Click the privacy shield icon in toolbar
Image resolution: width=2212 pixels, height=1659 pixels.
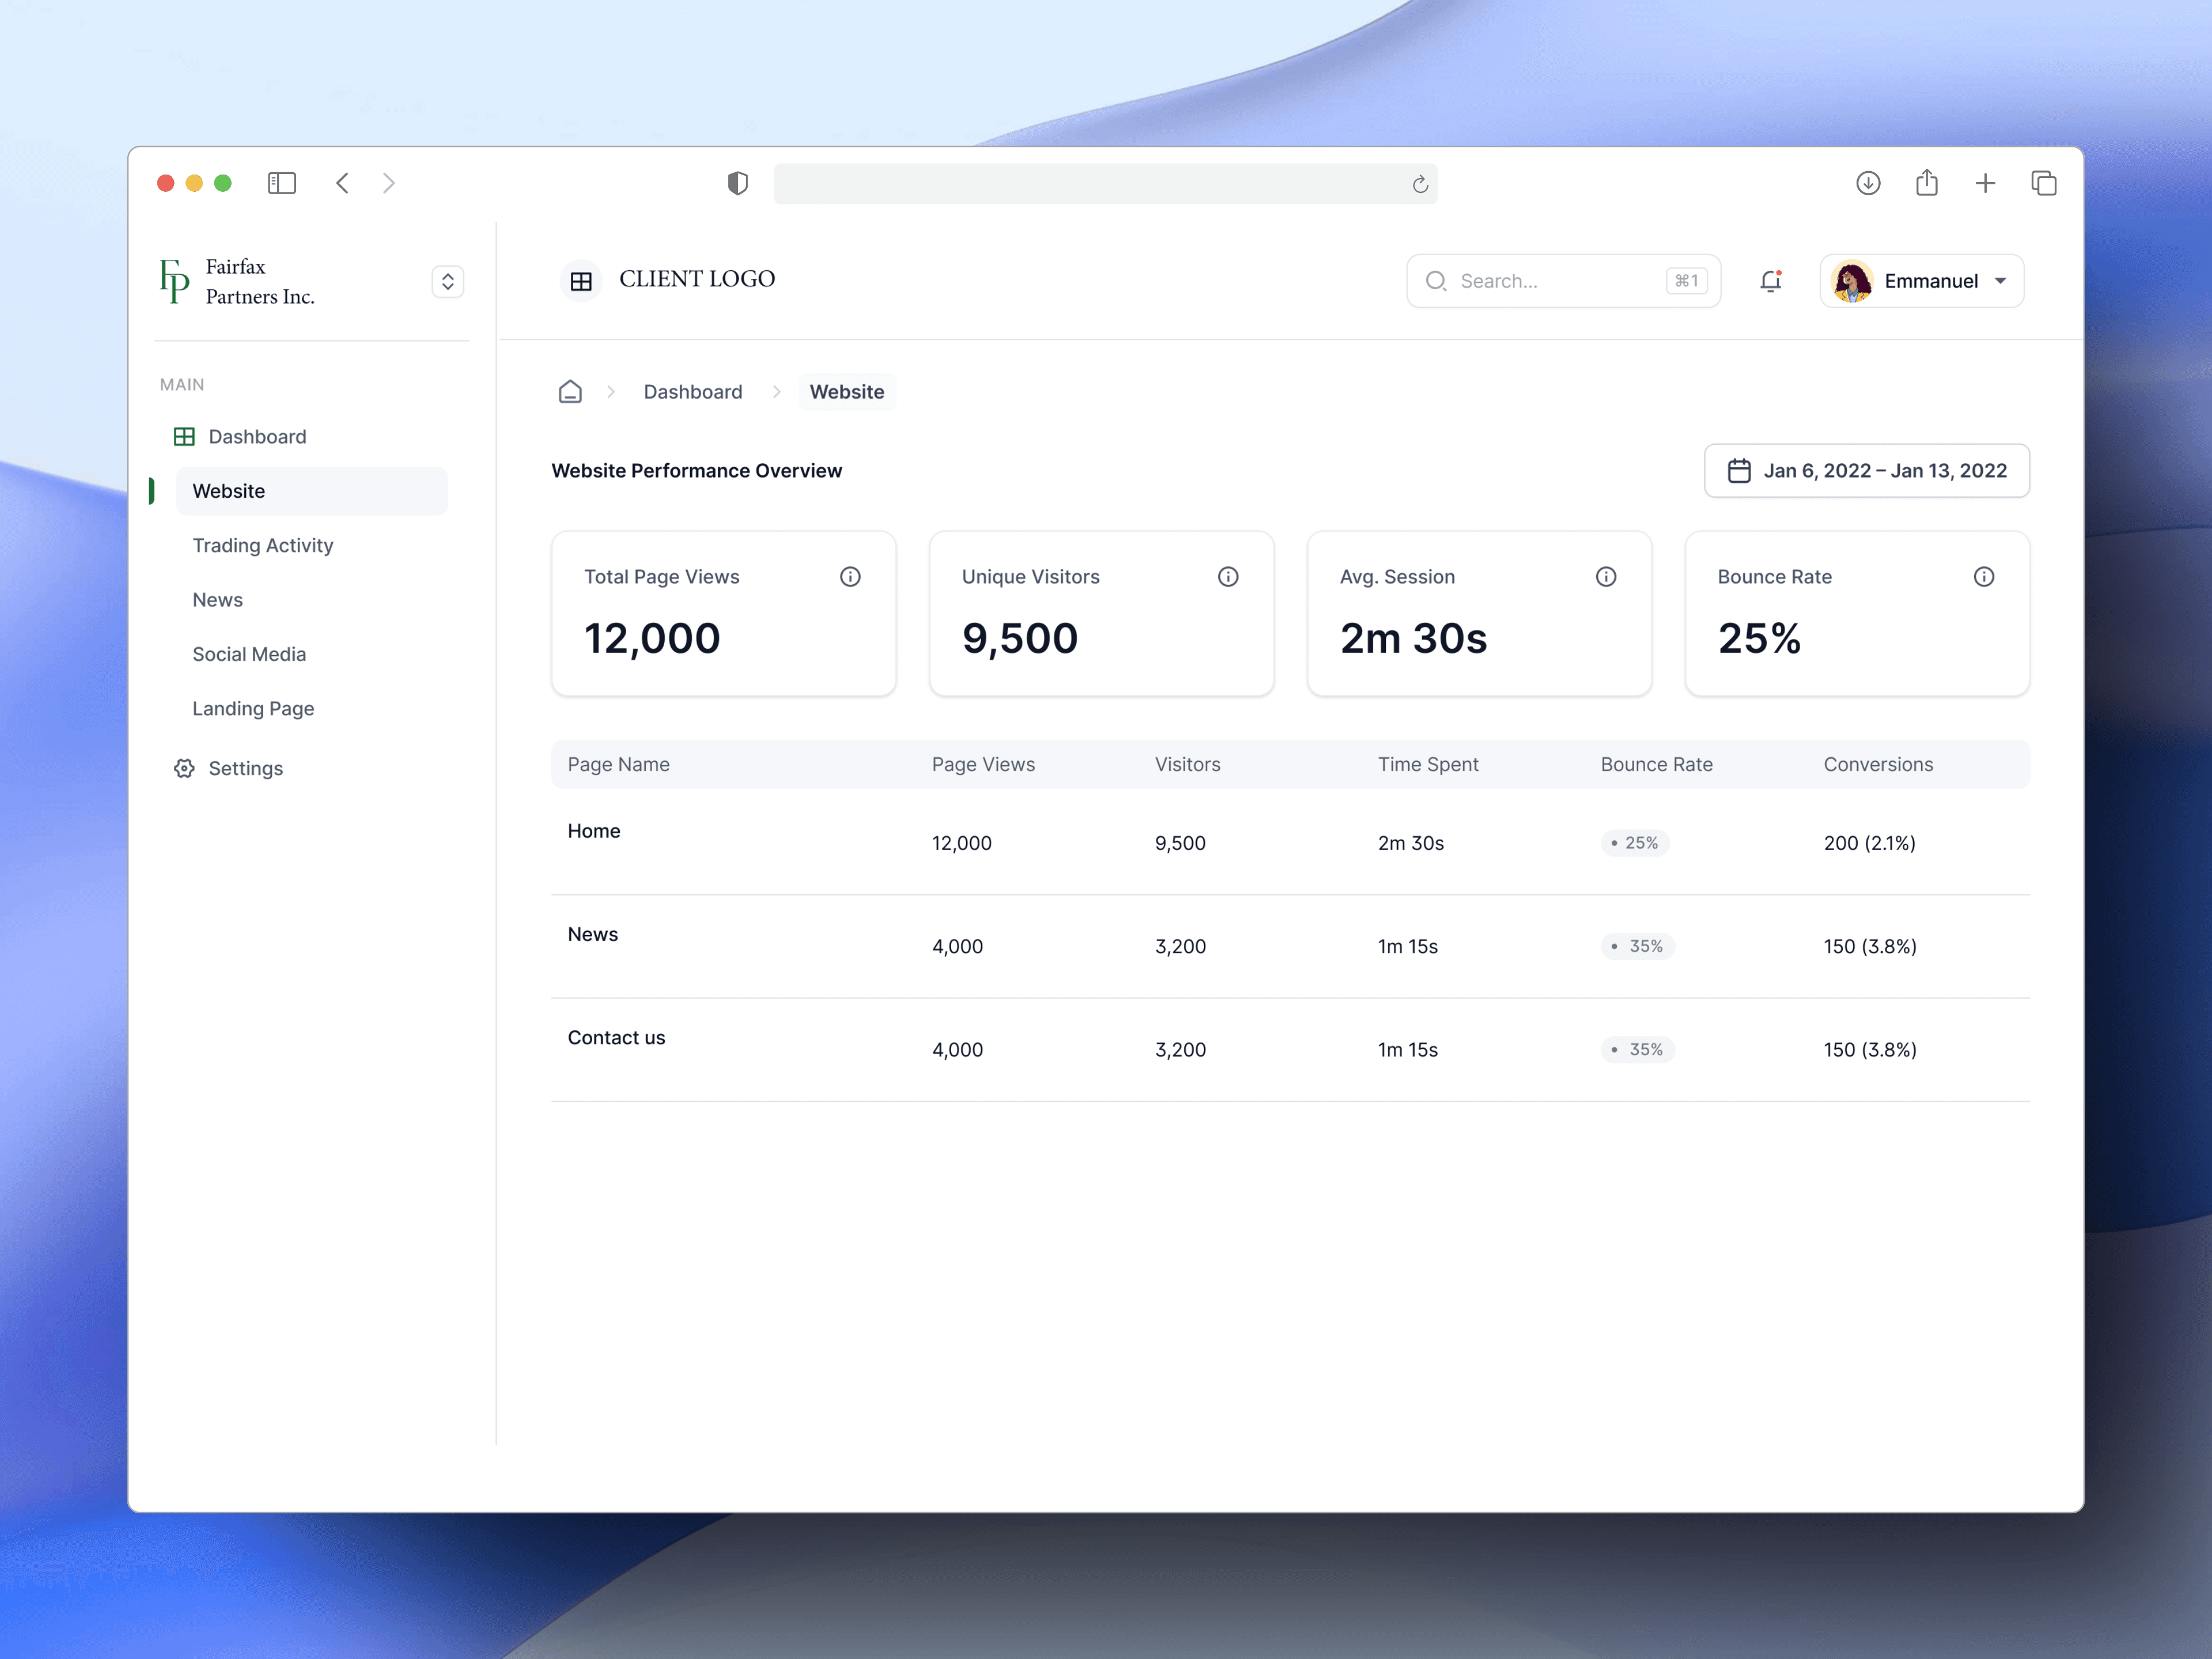[x=738, y=183]
